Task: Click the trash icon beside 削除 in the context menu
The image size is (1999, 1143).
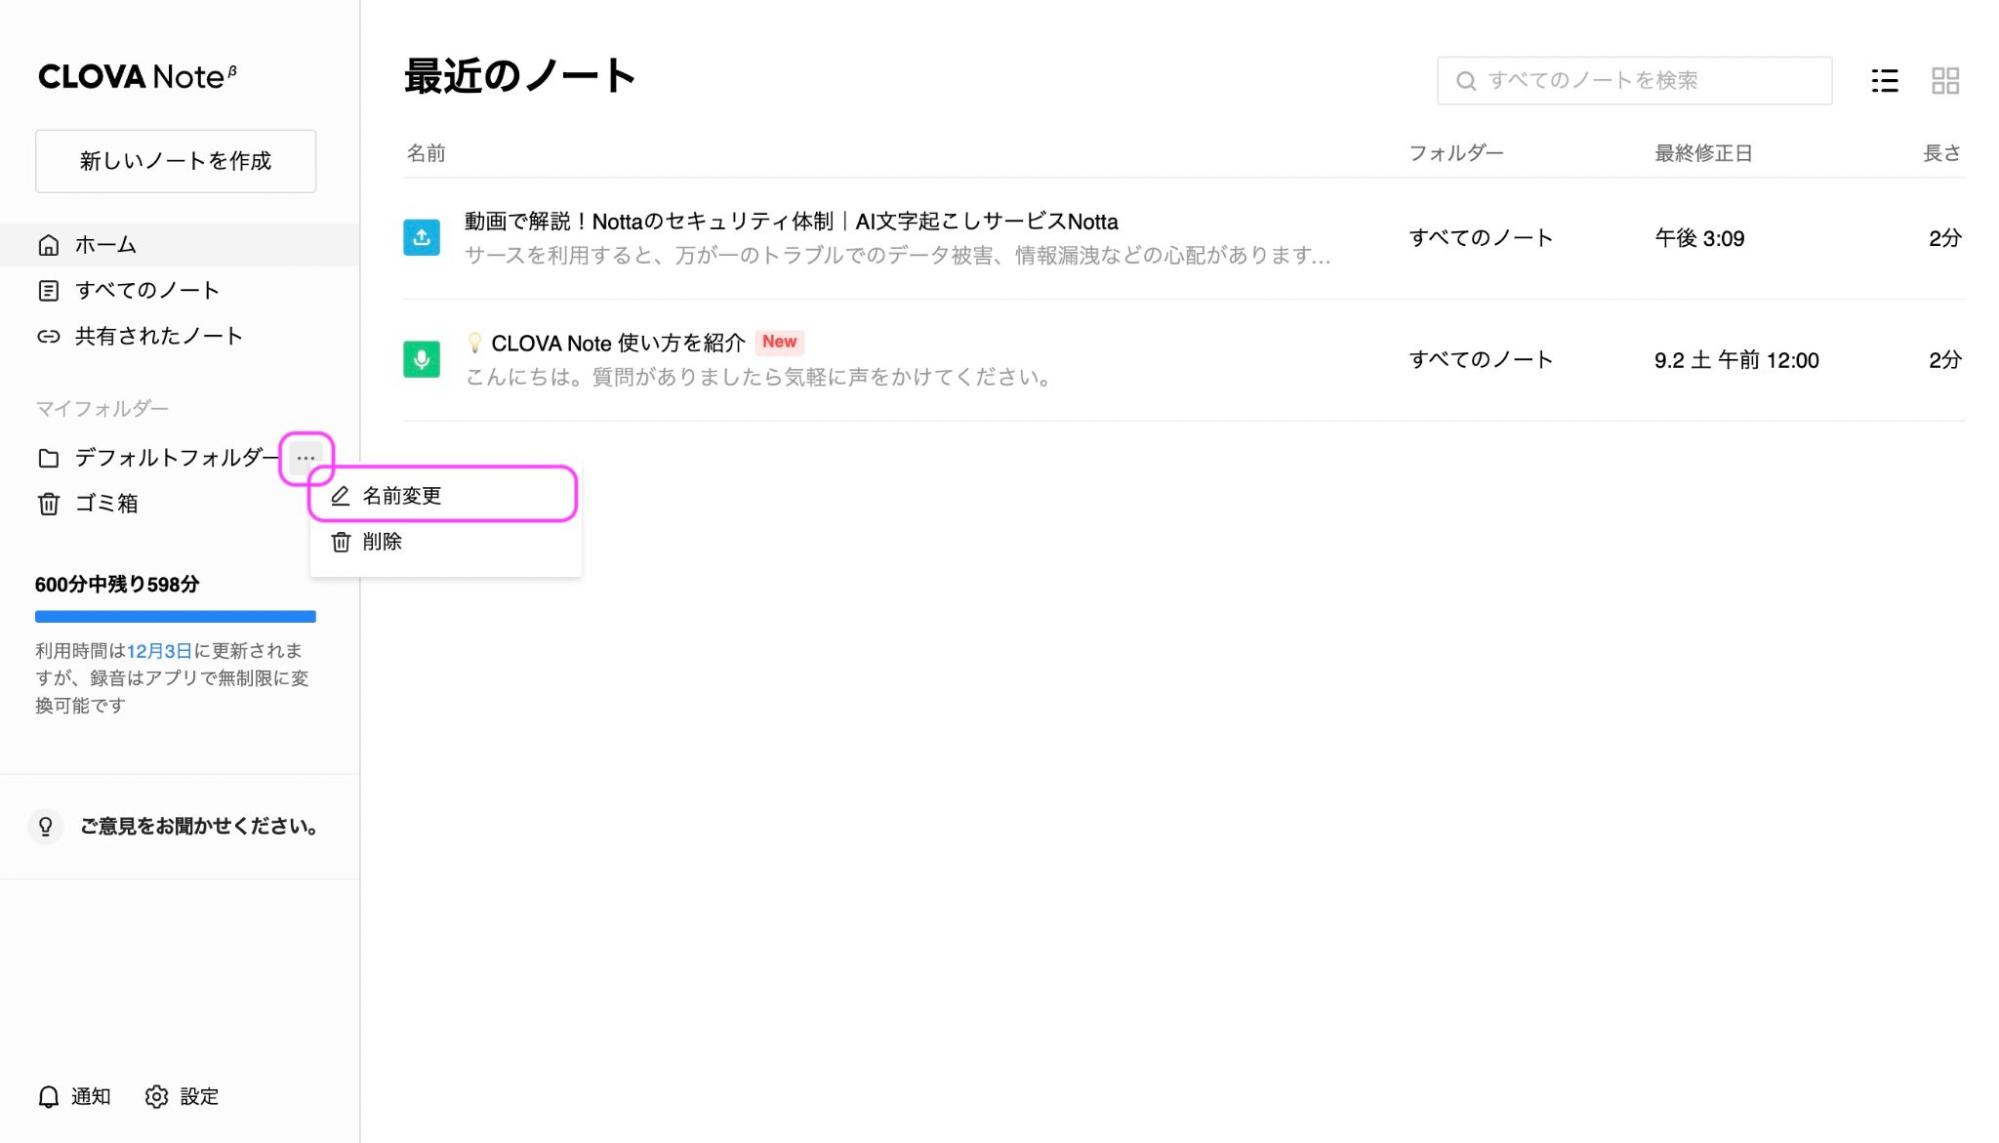Action: (341, 542)
